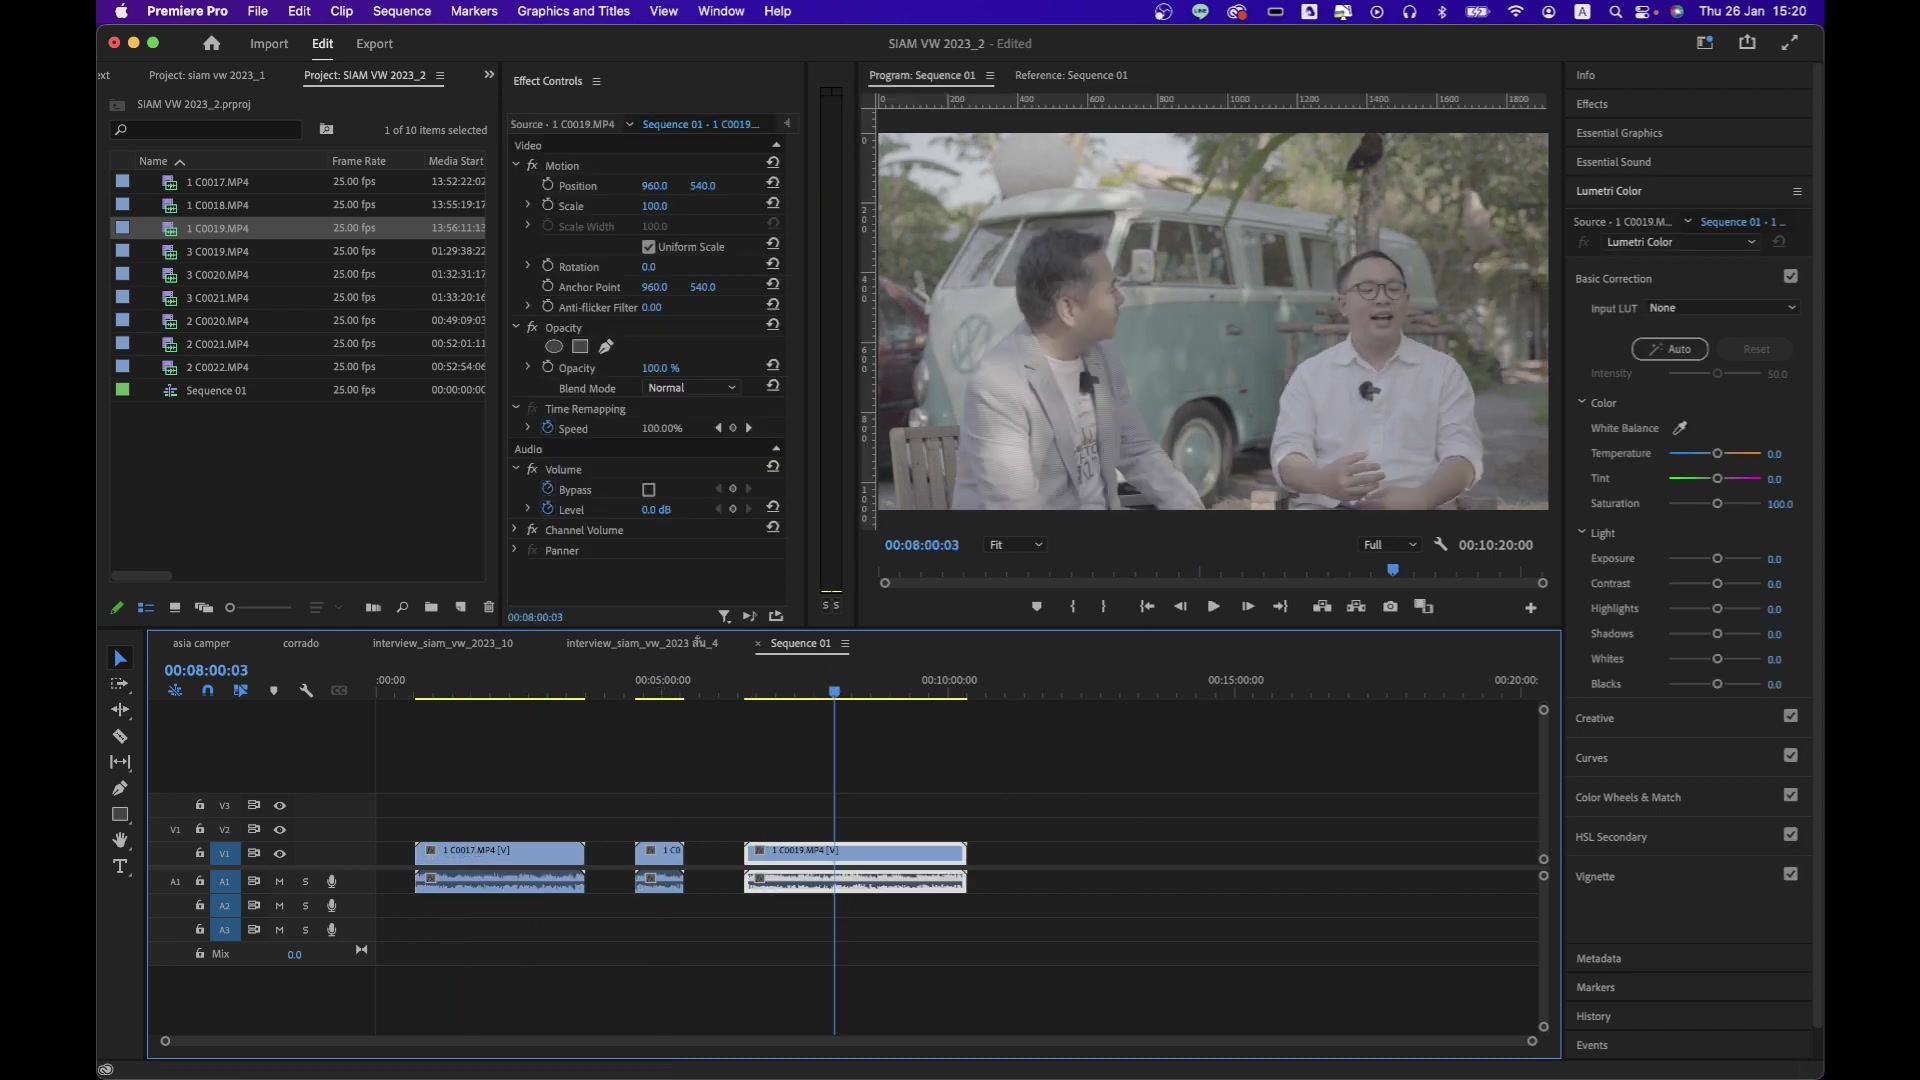
Task: Click the Find magnifier in Project panel
Action: (x=402, y=607)
